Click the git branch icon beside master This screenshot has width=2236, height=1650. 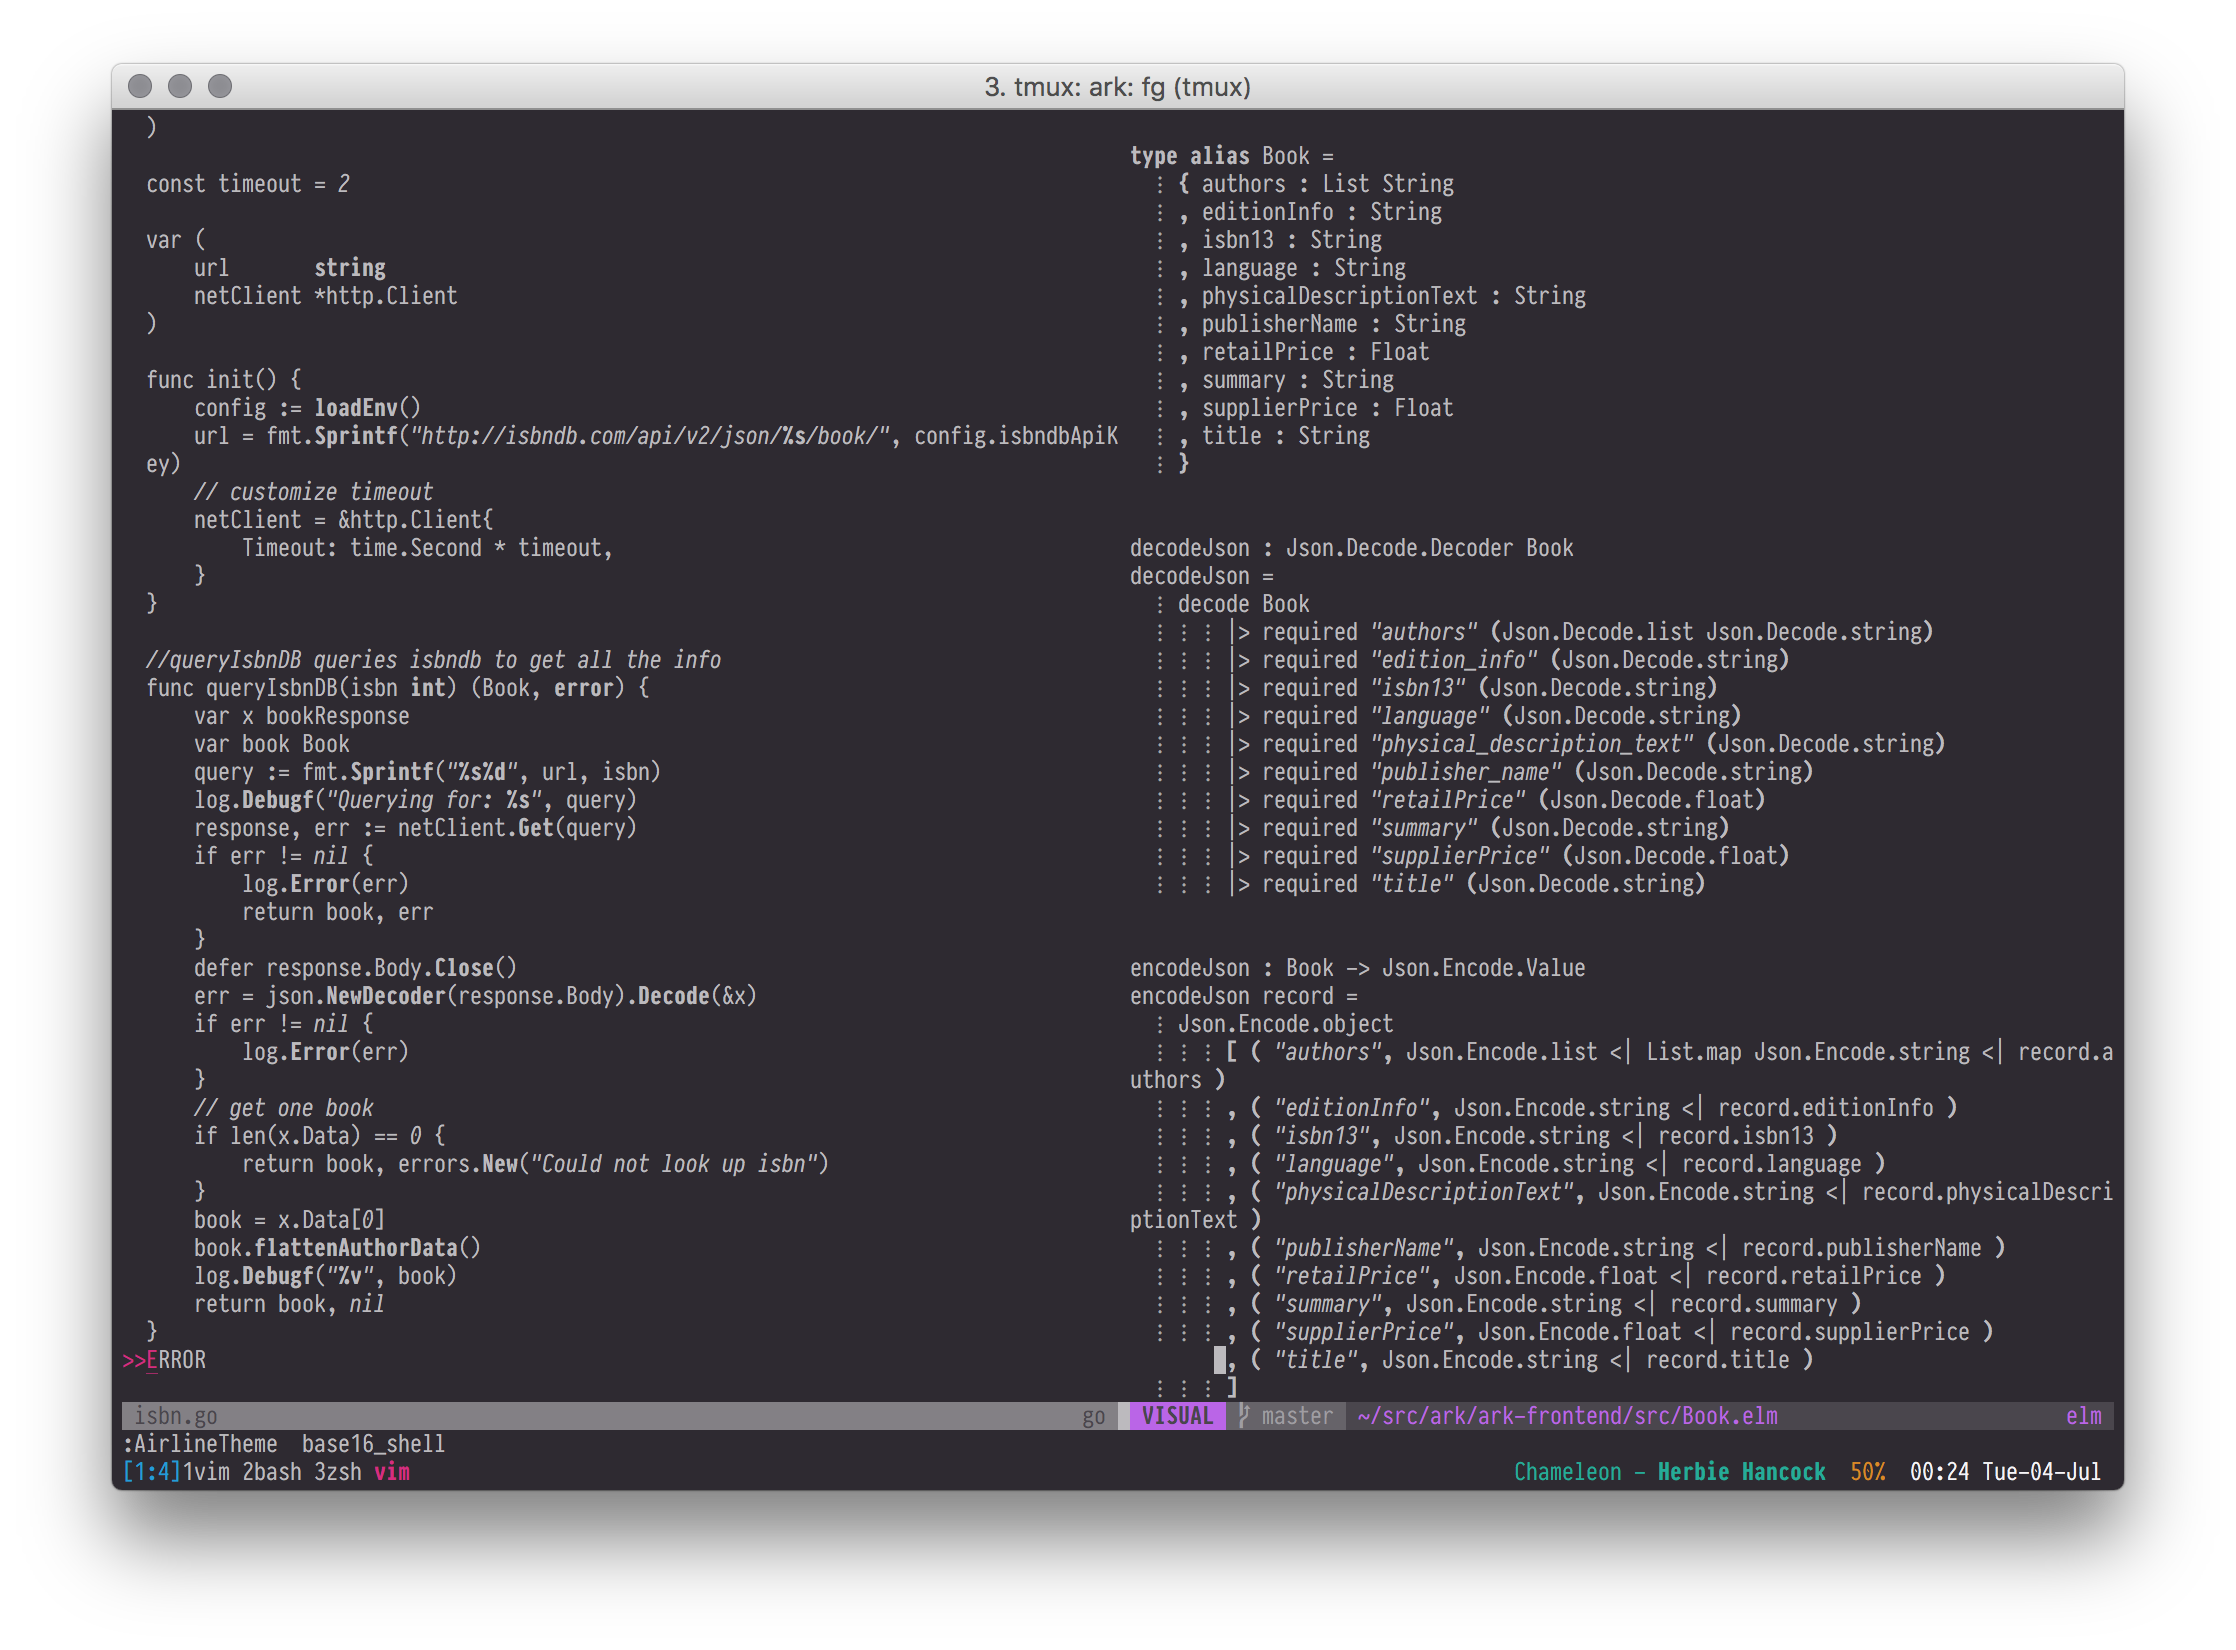point(1244,1416)
